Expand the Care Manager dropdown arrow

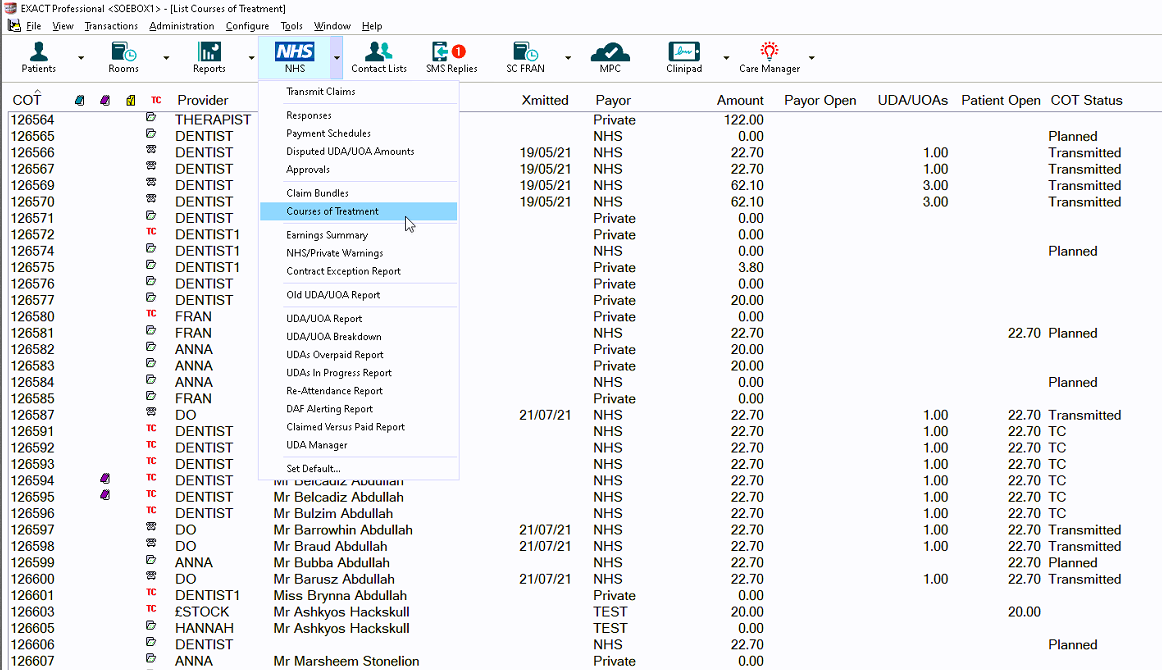coord(811,58)
